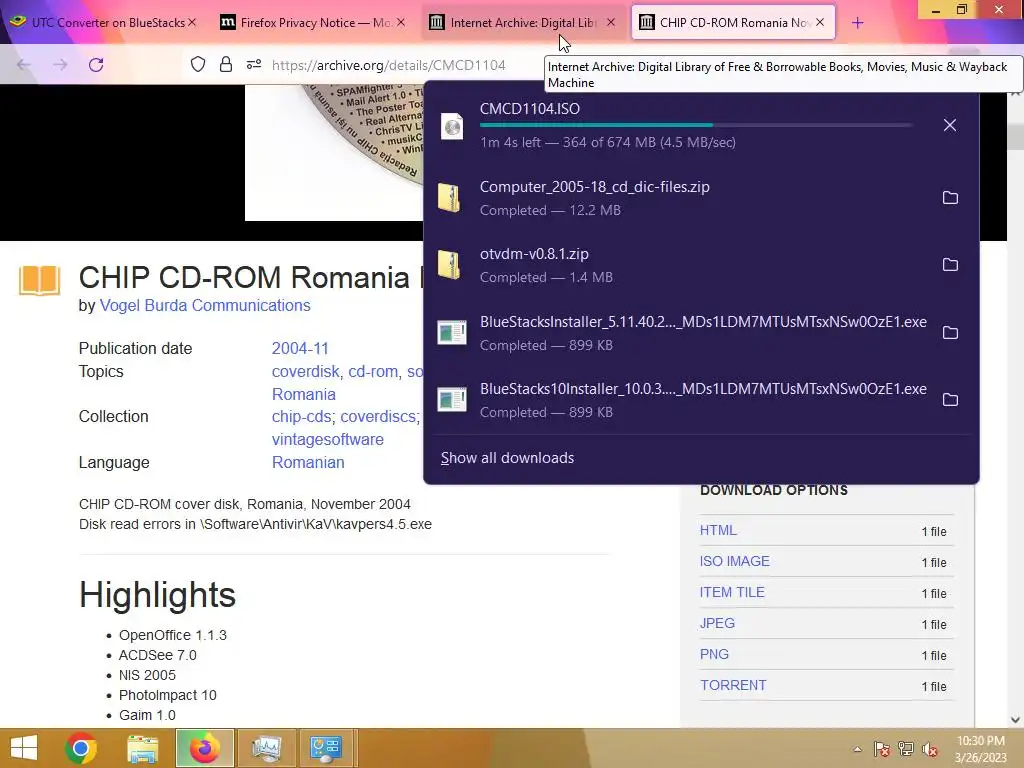Viewport: 1024px width, 768px height.
Task: Open the vintagesoftware collection link
Action: click(328, 440)
